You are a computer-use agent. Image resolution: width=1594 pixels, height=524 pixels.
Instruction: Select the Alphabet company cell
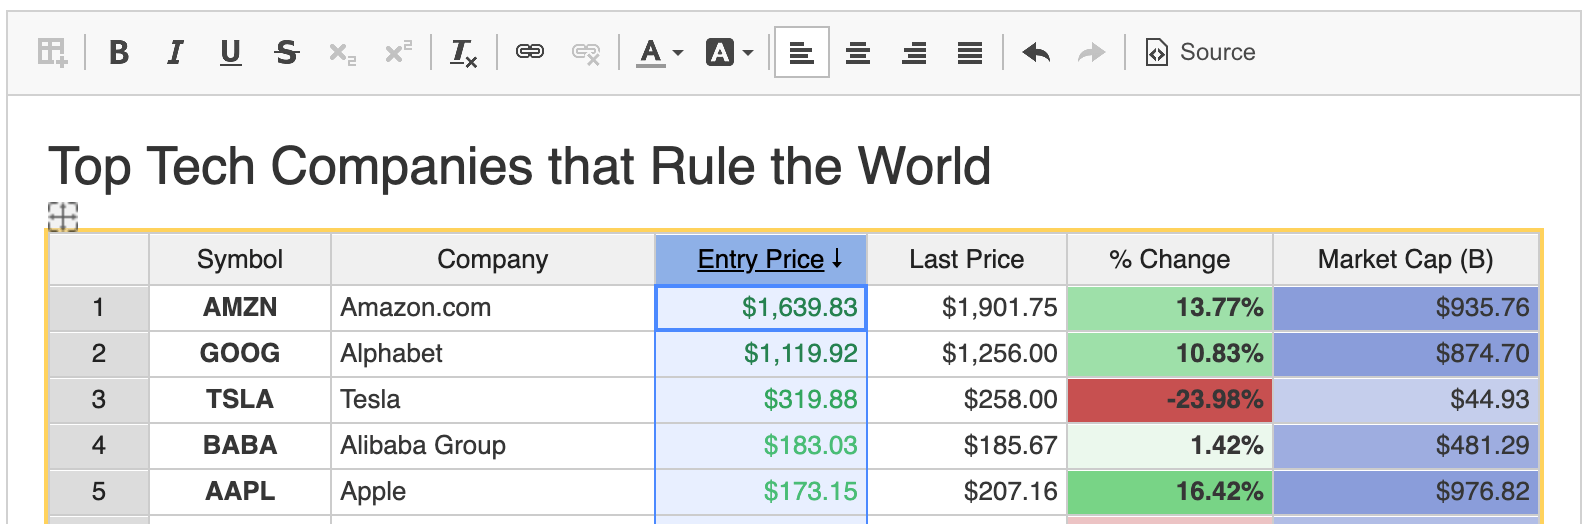(x=493, y=354)
